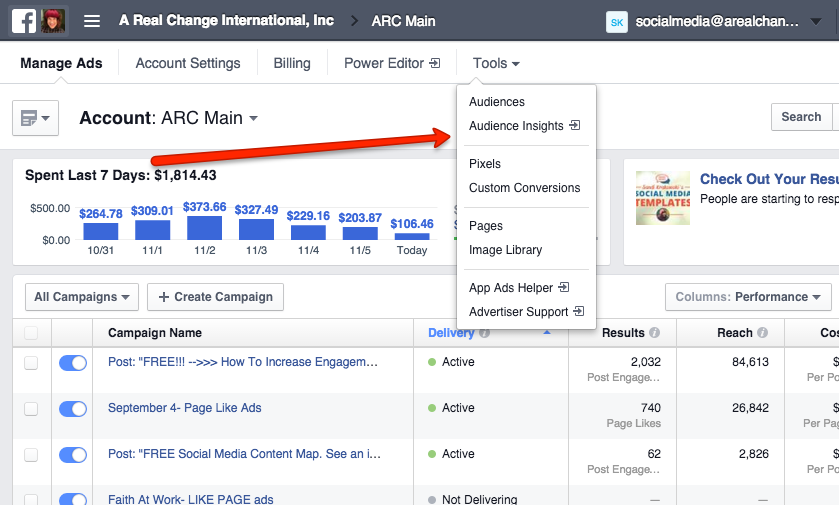Choose Custom Conversions in Tools menu
Screen dimensions: 839x505
pos(524,188)
